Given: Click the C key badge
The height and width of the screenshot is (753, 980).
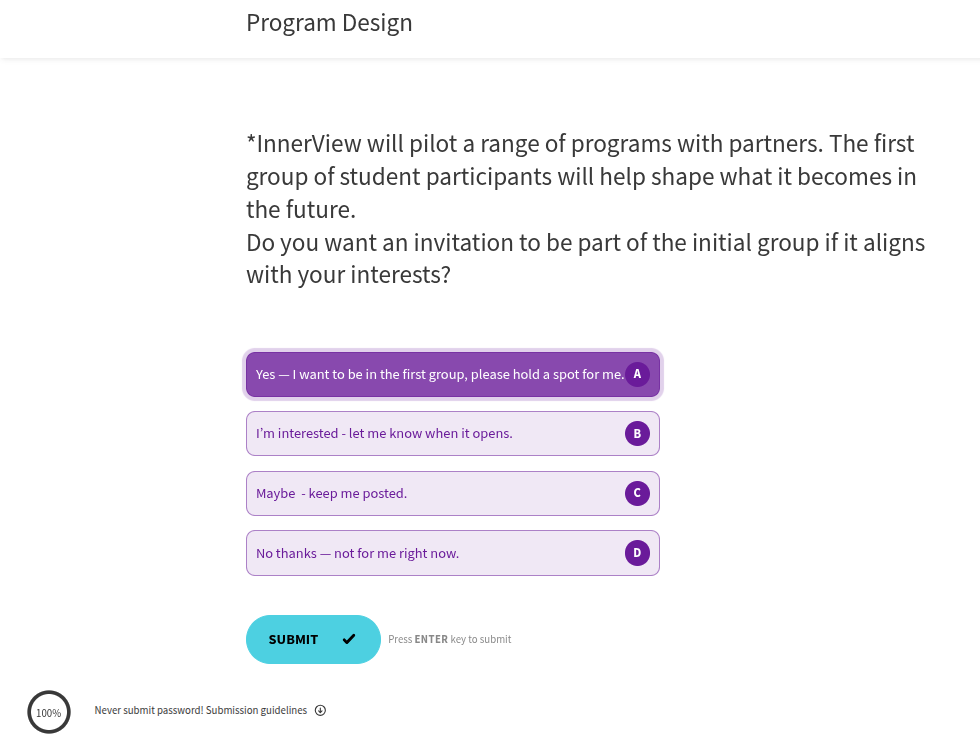Looking at the screenshot, I should tap(637, 493).
